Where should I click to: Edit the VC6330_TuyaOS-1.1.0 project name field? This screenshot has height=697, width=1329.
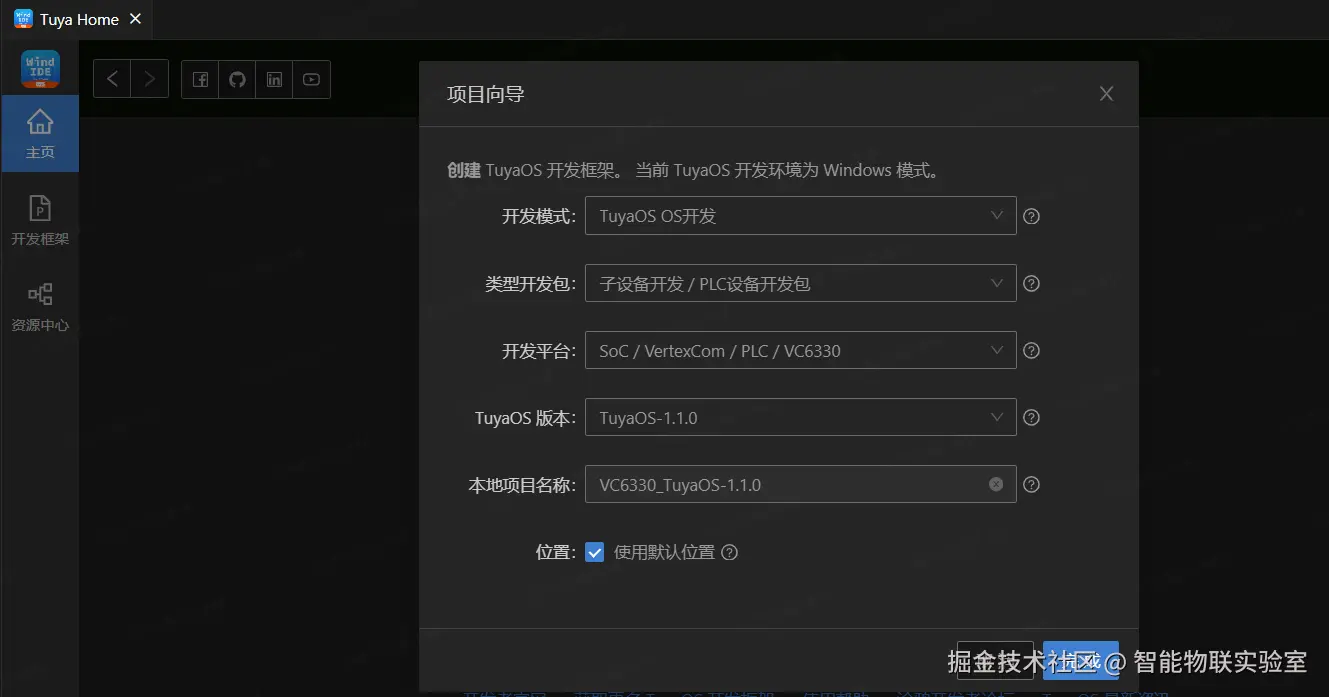tap(801, 484)
